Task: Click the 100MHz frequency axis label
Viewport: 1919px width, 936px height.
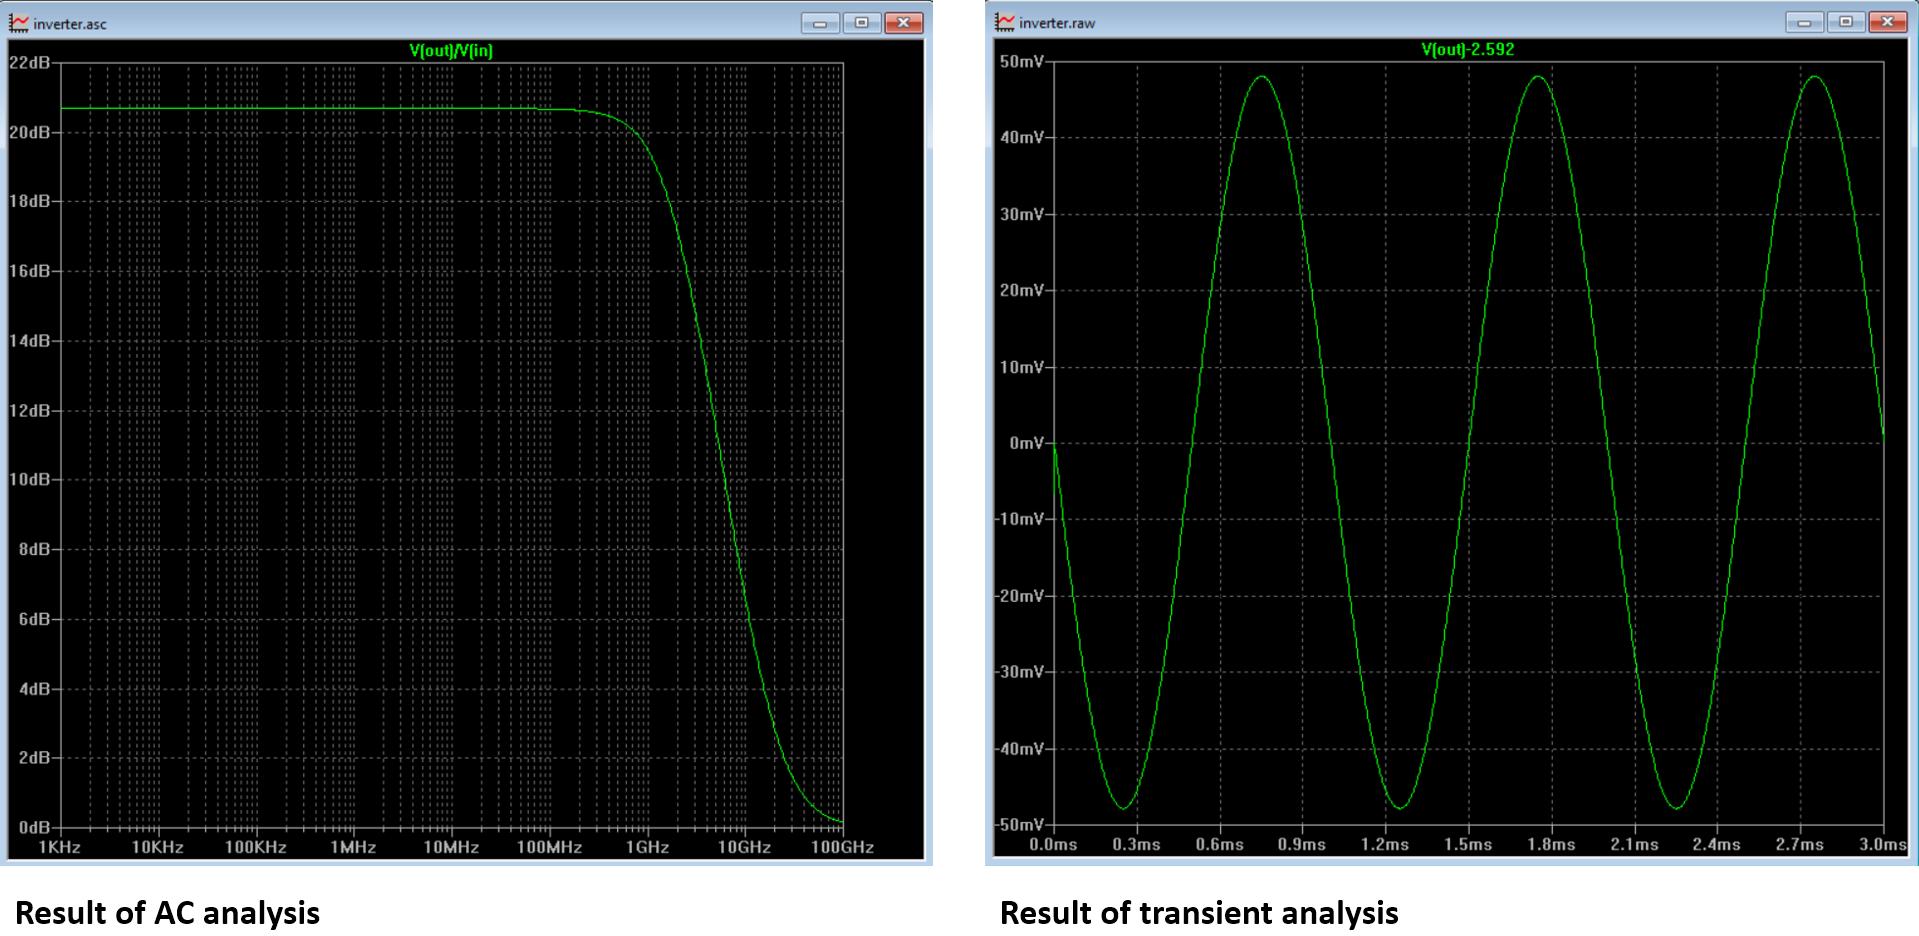Action: click(x=549, y=847)
